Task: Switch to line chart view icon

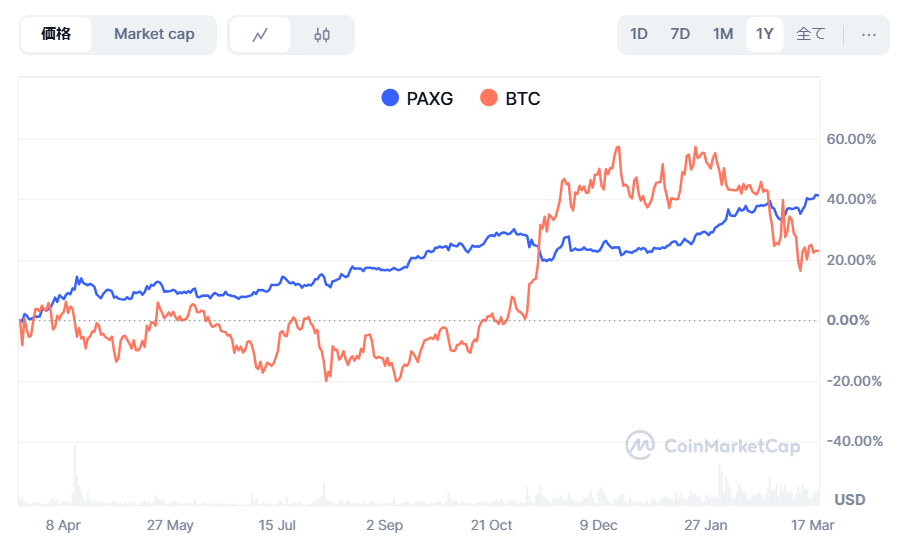Action: coord(260,35)
